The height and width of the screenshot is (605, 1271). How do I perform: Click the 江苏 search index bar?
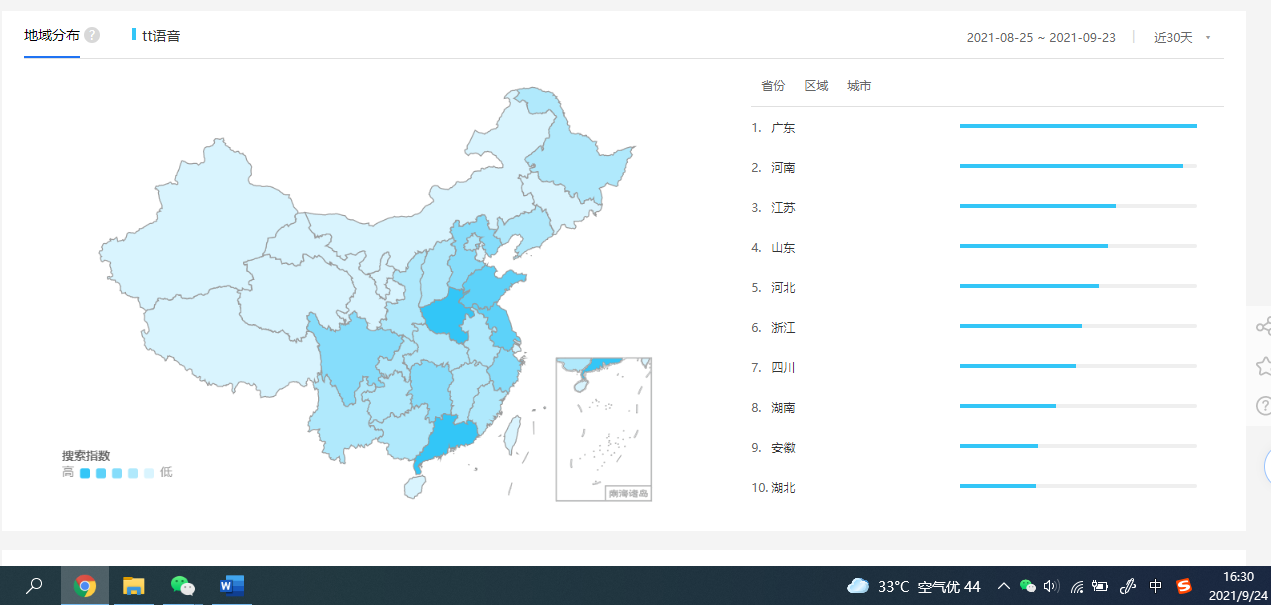click(1078, 206)
